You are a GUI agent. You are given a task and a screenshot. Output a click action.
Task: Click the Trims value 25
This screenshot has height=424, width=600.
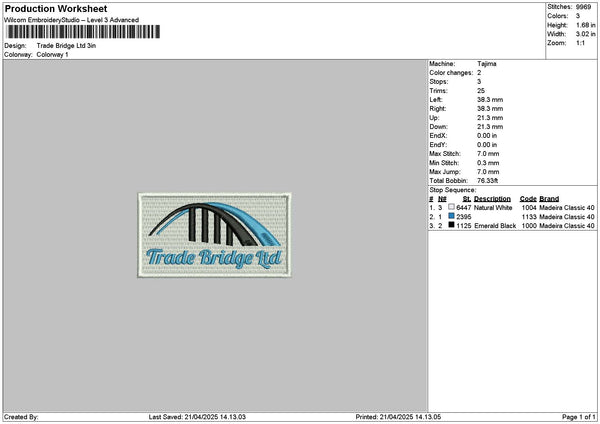481,91
